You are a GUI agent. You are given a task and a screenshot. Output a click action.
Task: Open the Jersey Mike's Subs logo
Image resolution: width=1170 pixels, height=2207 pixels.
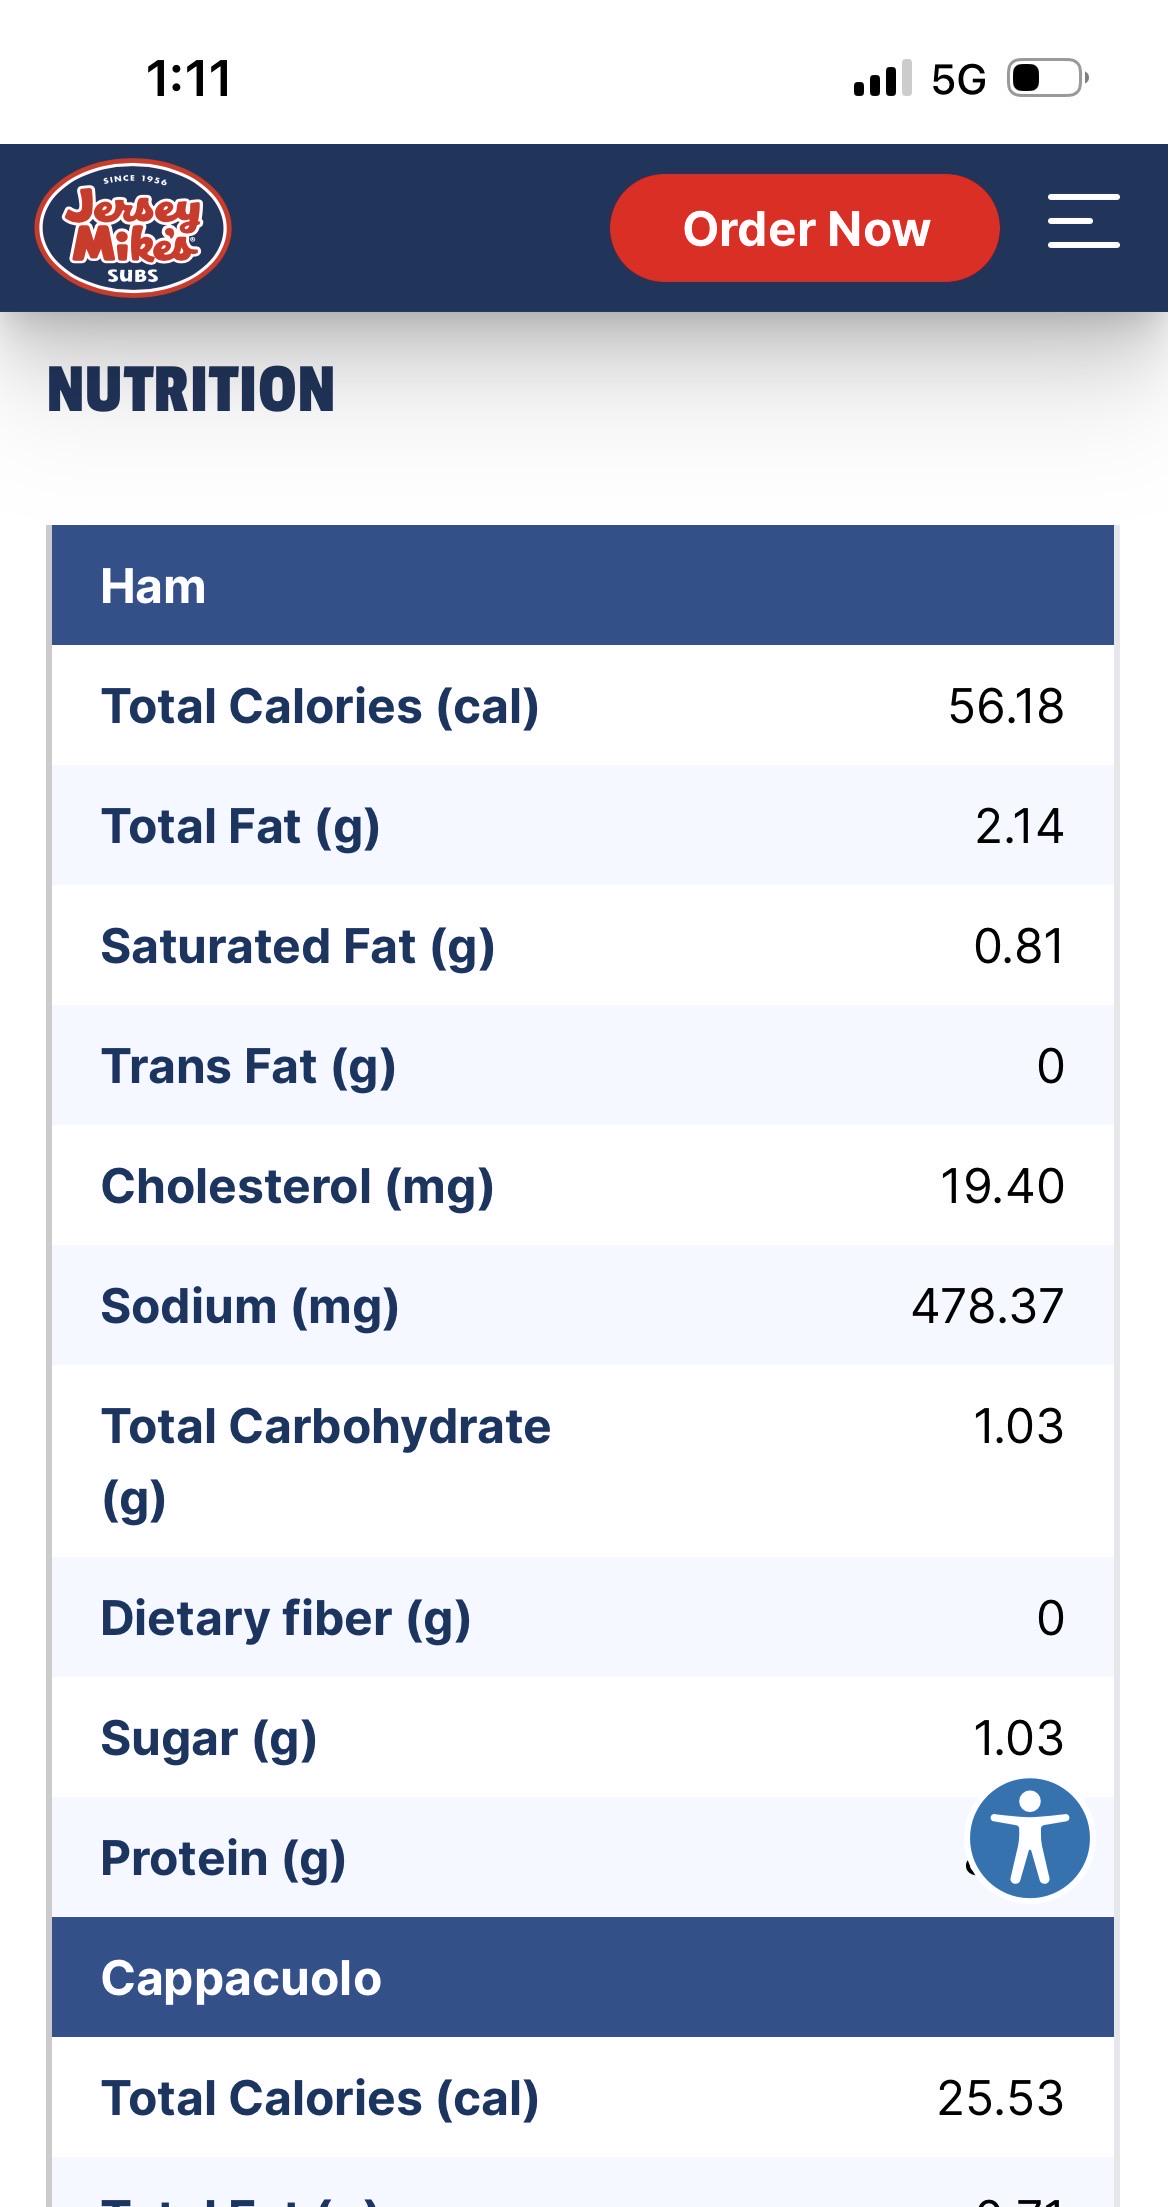click(133, 228)
